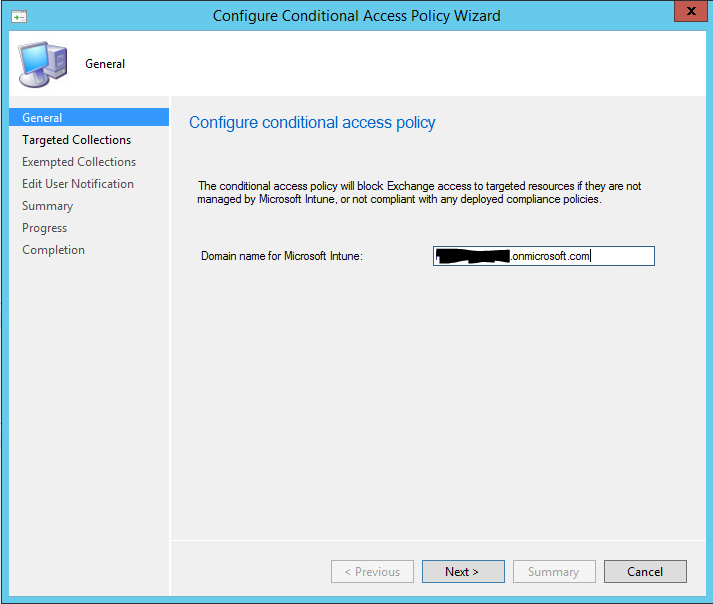The image size is (713, 604).
Task: Click the Next > button
Action: tap(463, 571)
